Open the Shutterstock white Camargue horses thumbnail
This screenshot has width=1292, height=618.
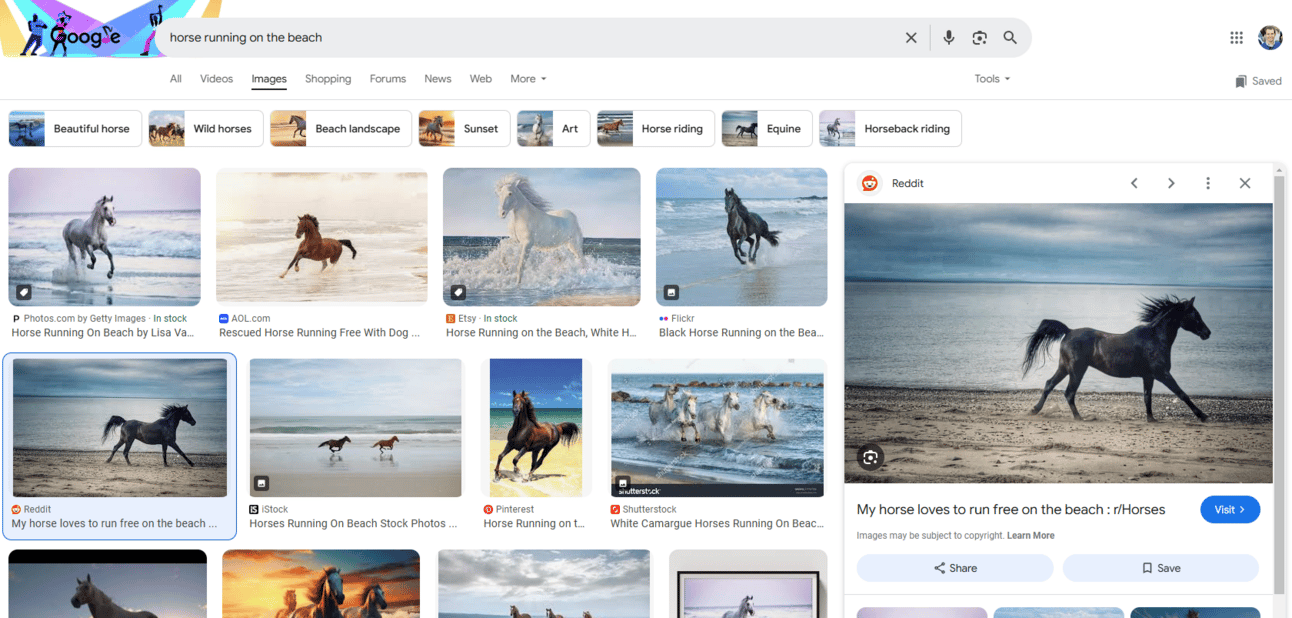pyautogui.click(x=717, y=428)
